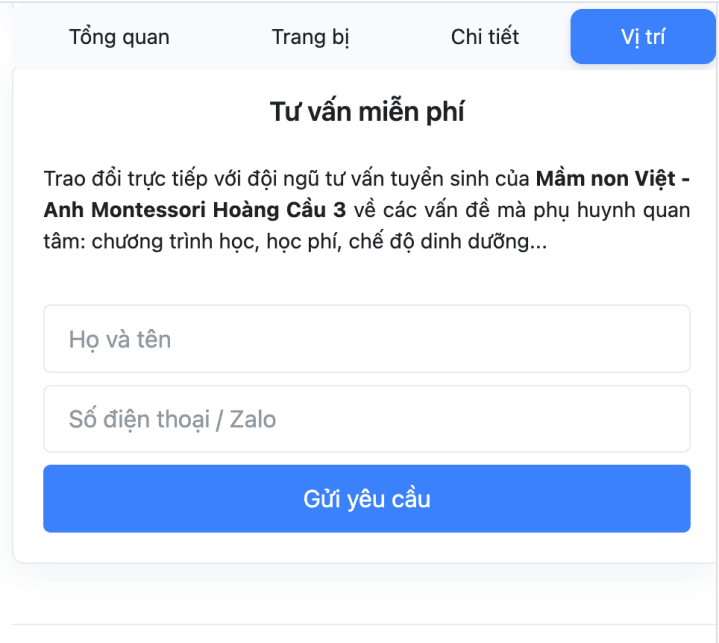Open the Trang bị tab

coord(310,37)
